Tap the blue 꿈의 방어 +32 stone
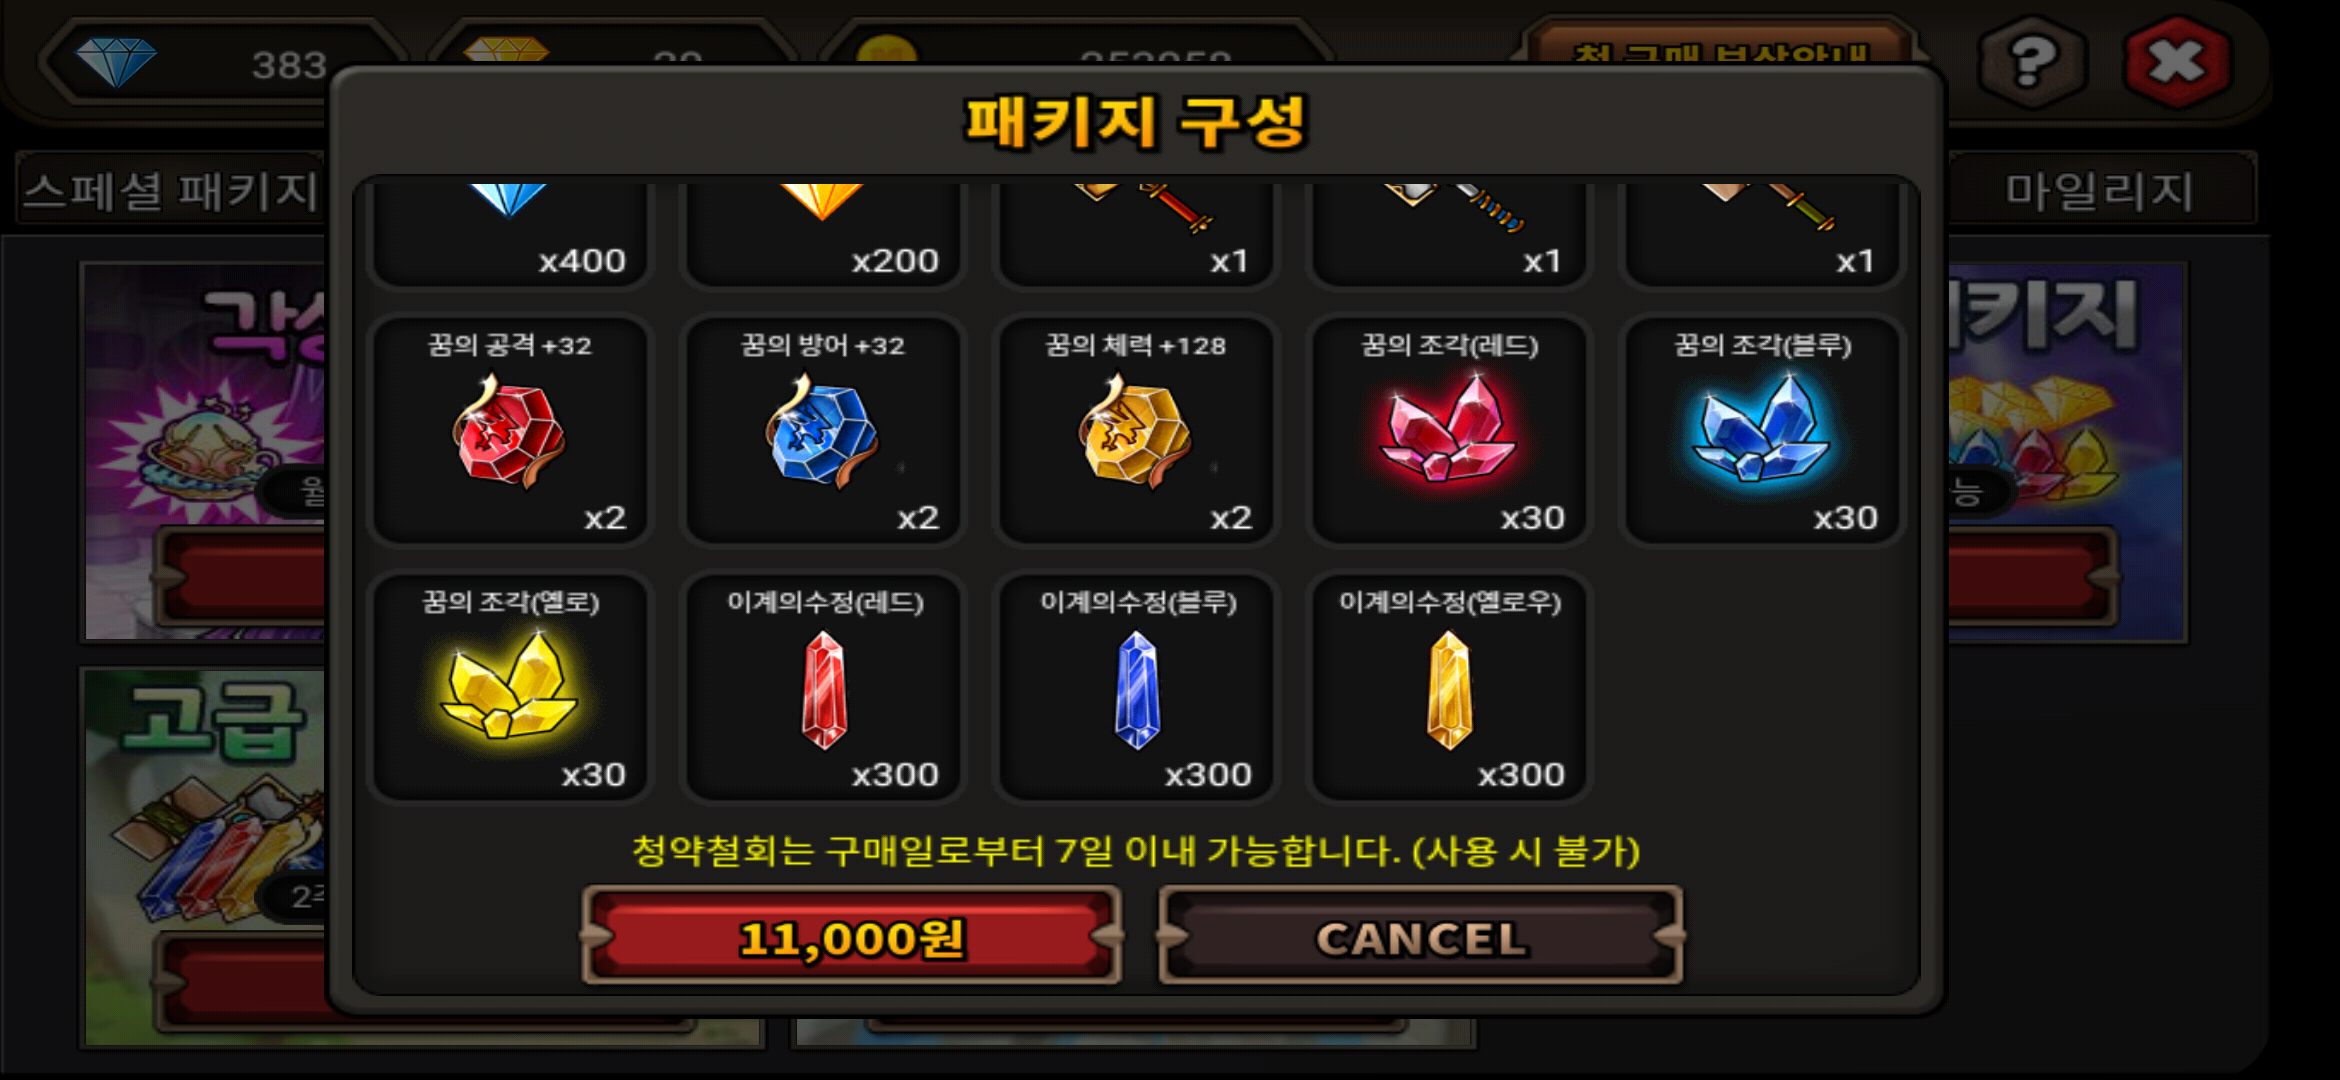Image resolution: width=2340 pixels, height=1080 pixels. [822, 430]
